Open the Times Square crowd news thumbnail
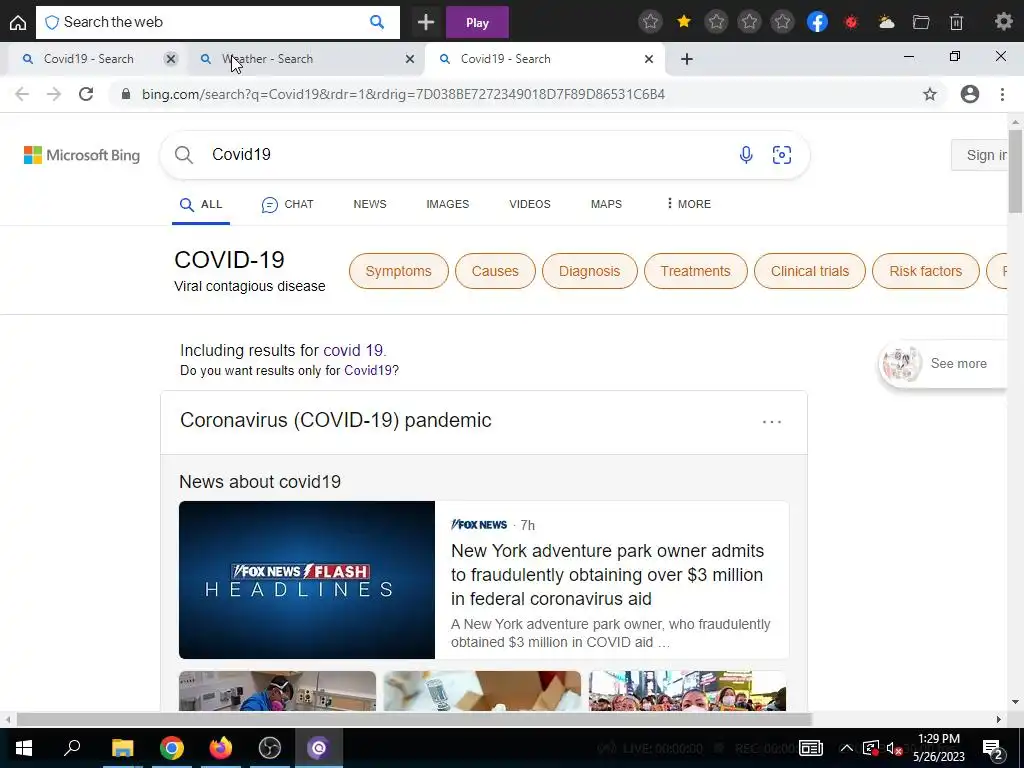 pyautogui.click(x=687, y=691)
